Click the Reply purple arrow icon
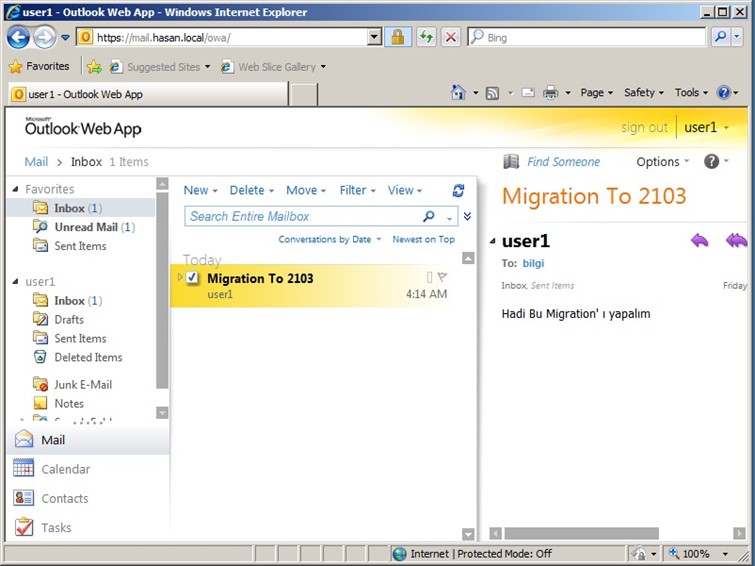755x566 pixels. tap(700, 239)
